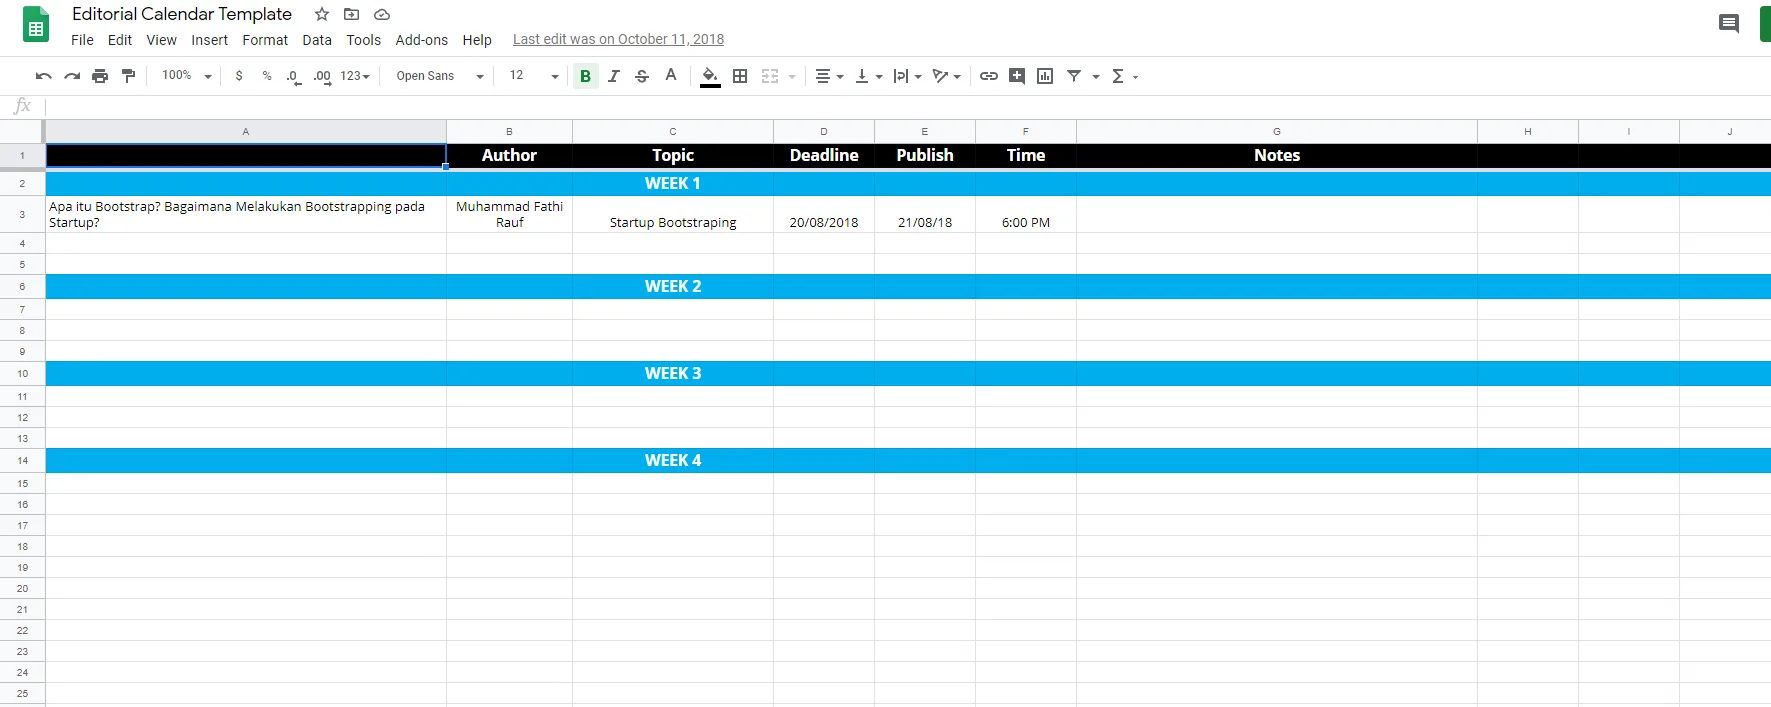Open text color picker
Image resolution: width=1771 pixels, height=707 pixels.
(x=671, y=76)
